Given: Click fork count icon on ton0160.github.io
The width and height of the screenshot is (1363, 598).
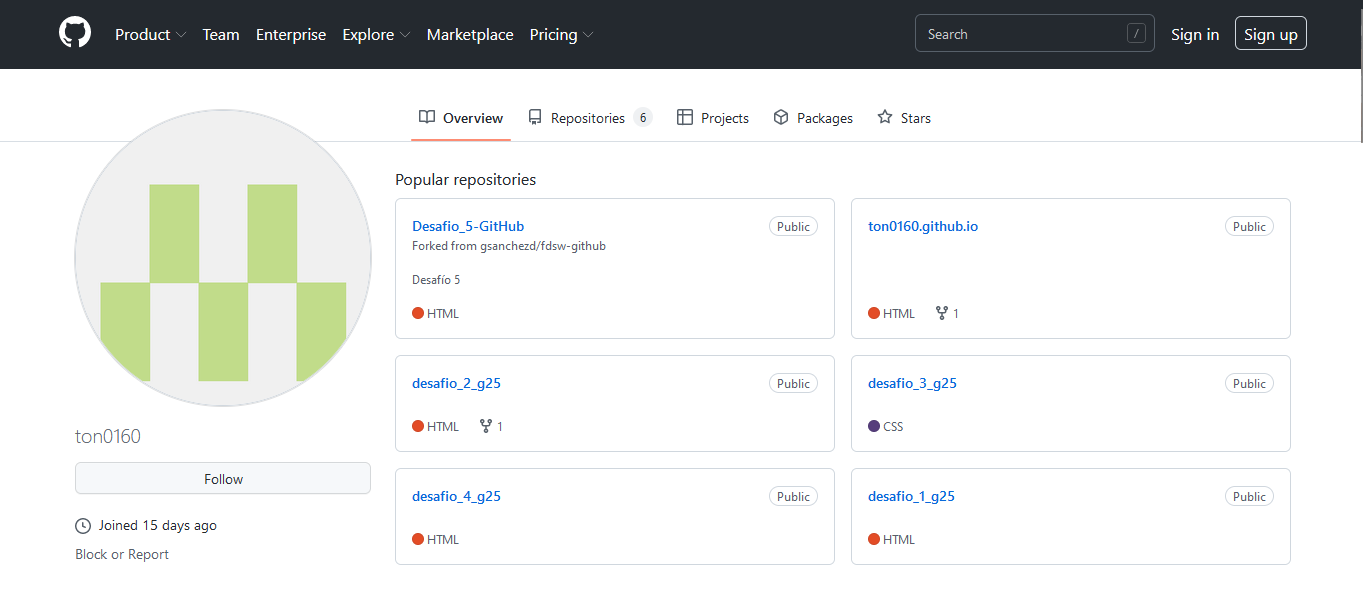Looking at the screenshot, I should coord(941,313).
